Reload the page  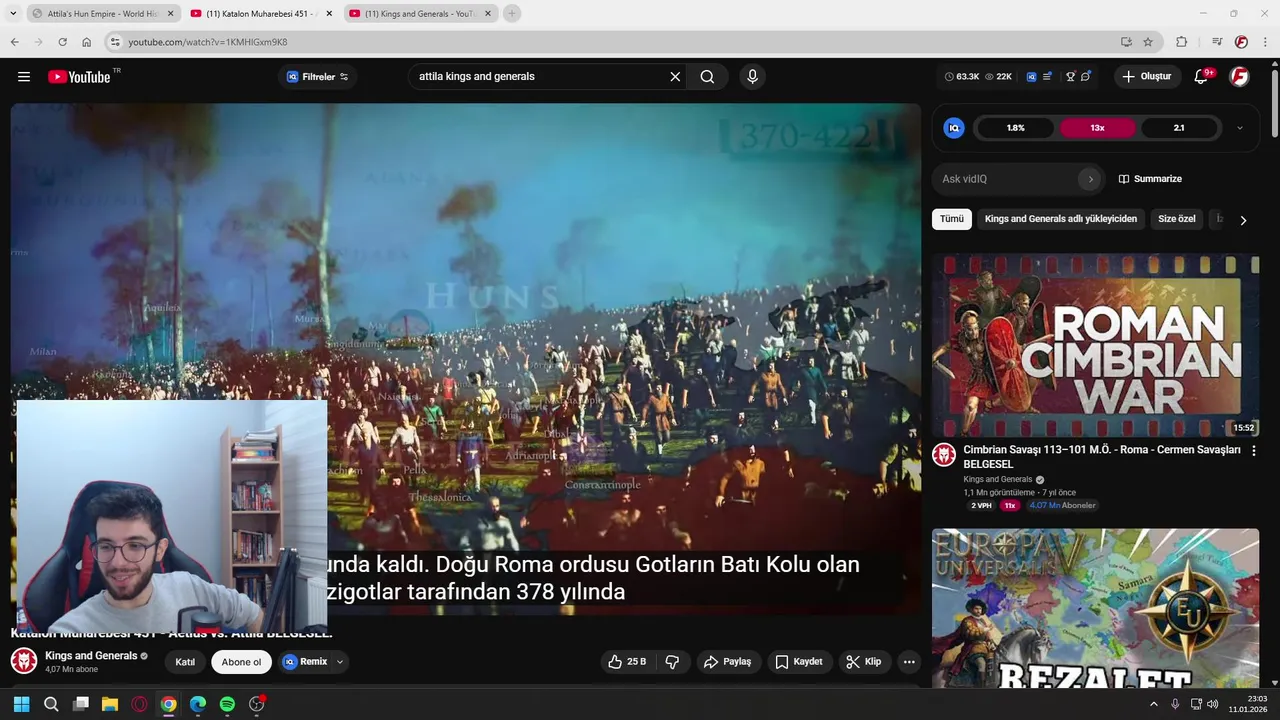62,42
